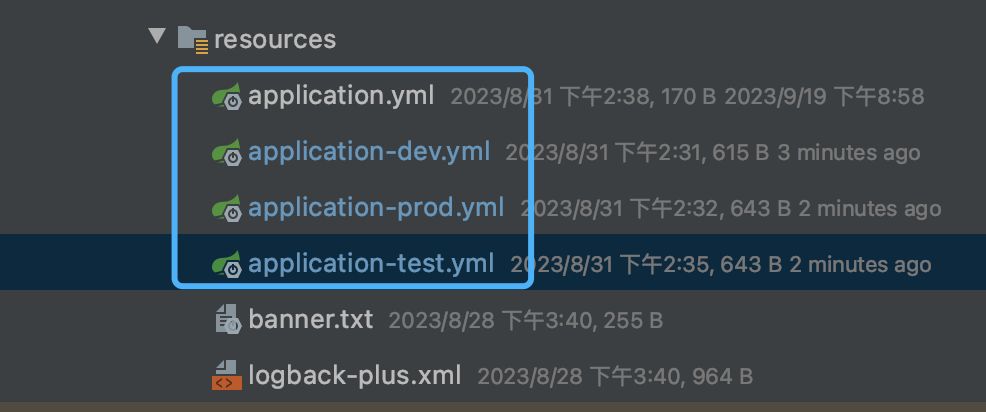986x412 pixels.
Task: Click the '964 B' size text on logback-plus.xml
Action: pos(723,377)
